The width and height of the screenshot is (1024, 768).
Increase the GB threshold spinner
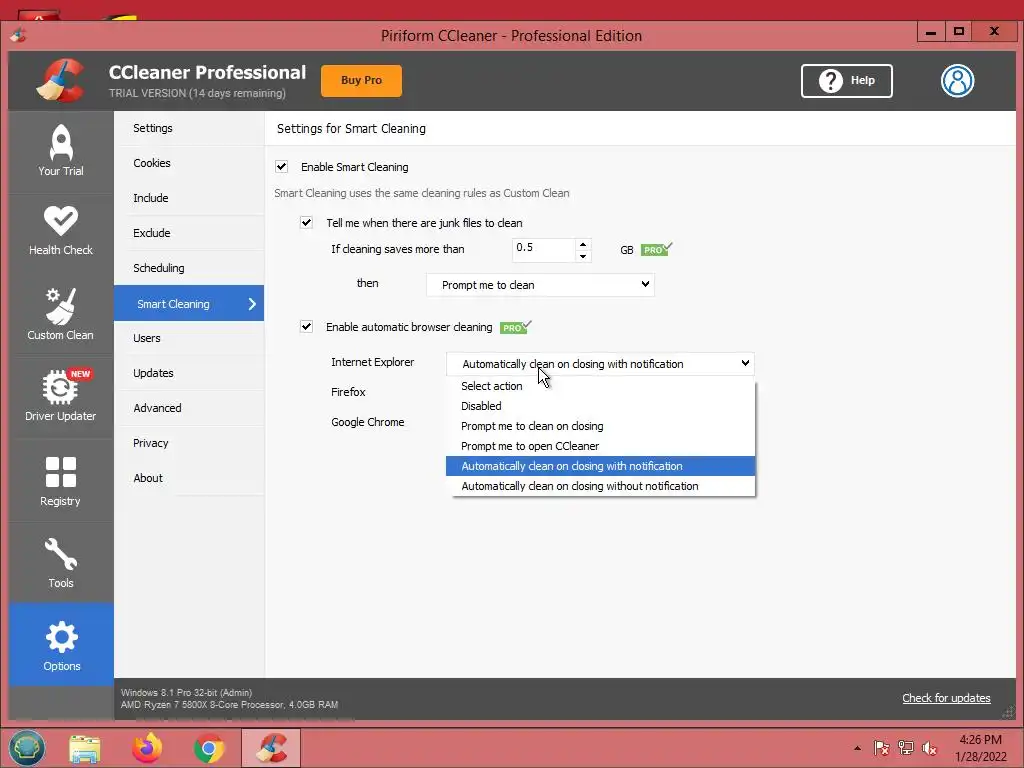583,244
